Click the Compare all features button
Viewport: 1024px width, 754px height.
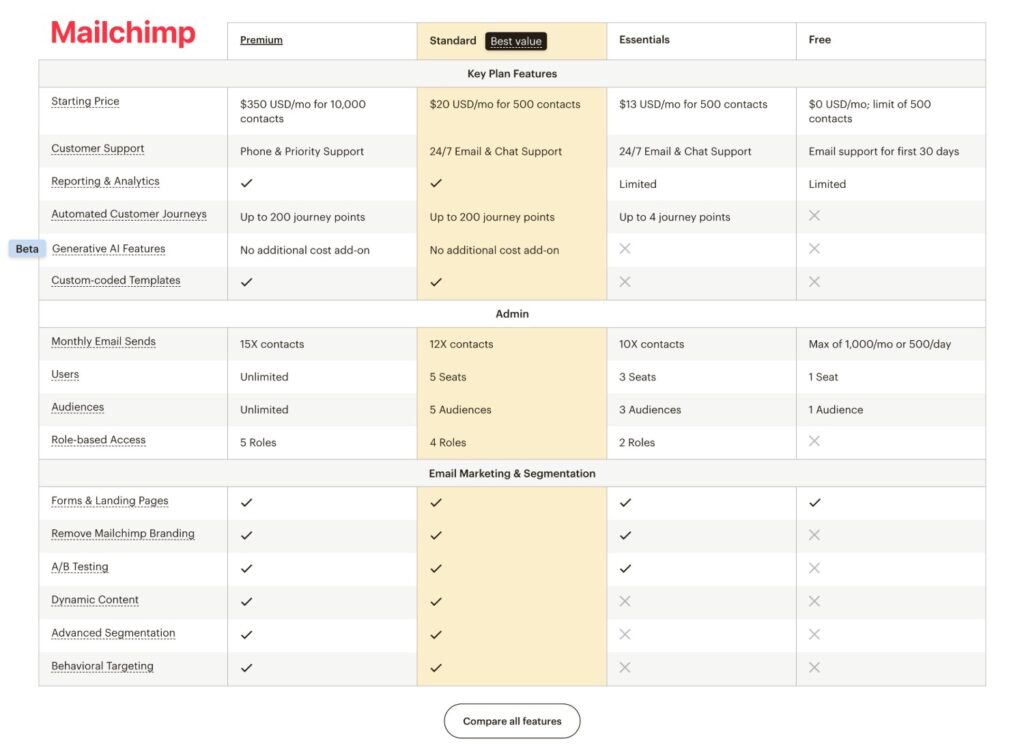(511, 720)
